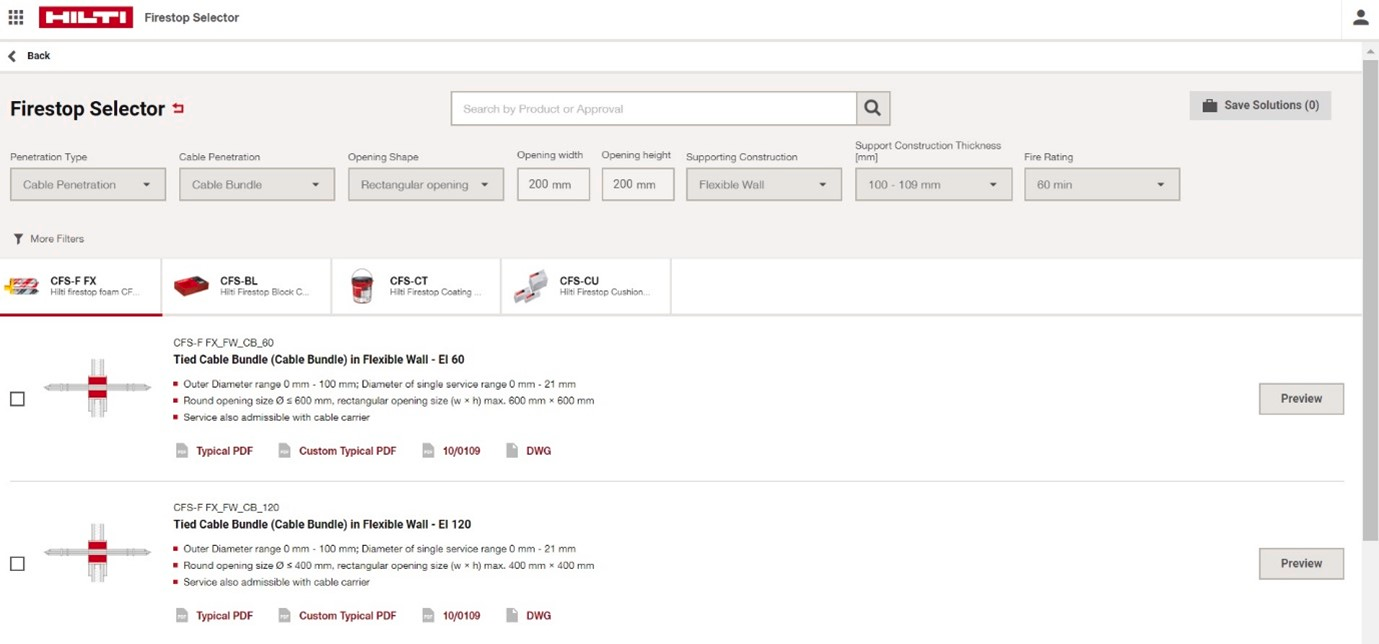Select the CFS-CT product tab
1379x644 pixels.
(416, 287)
